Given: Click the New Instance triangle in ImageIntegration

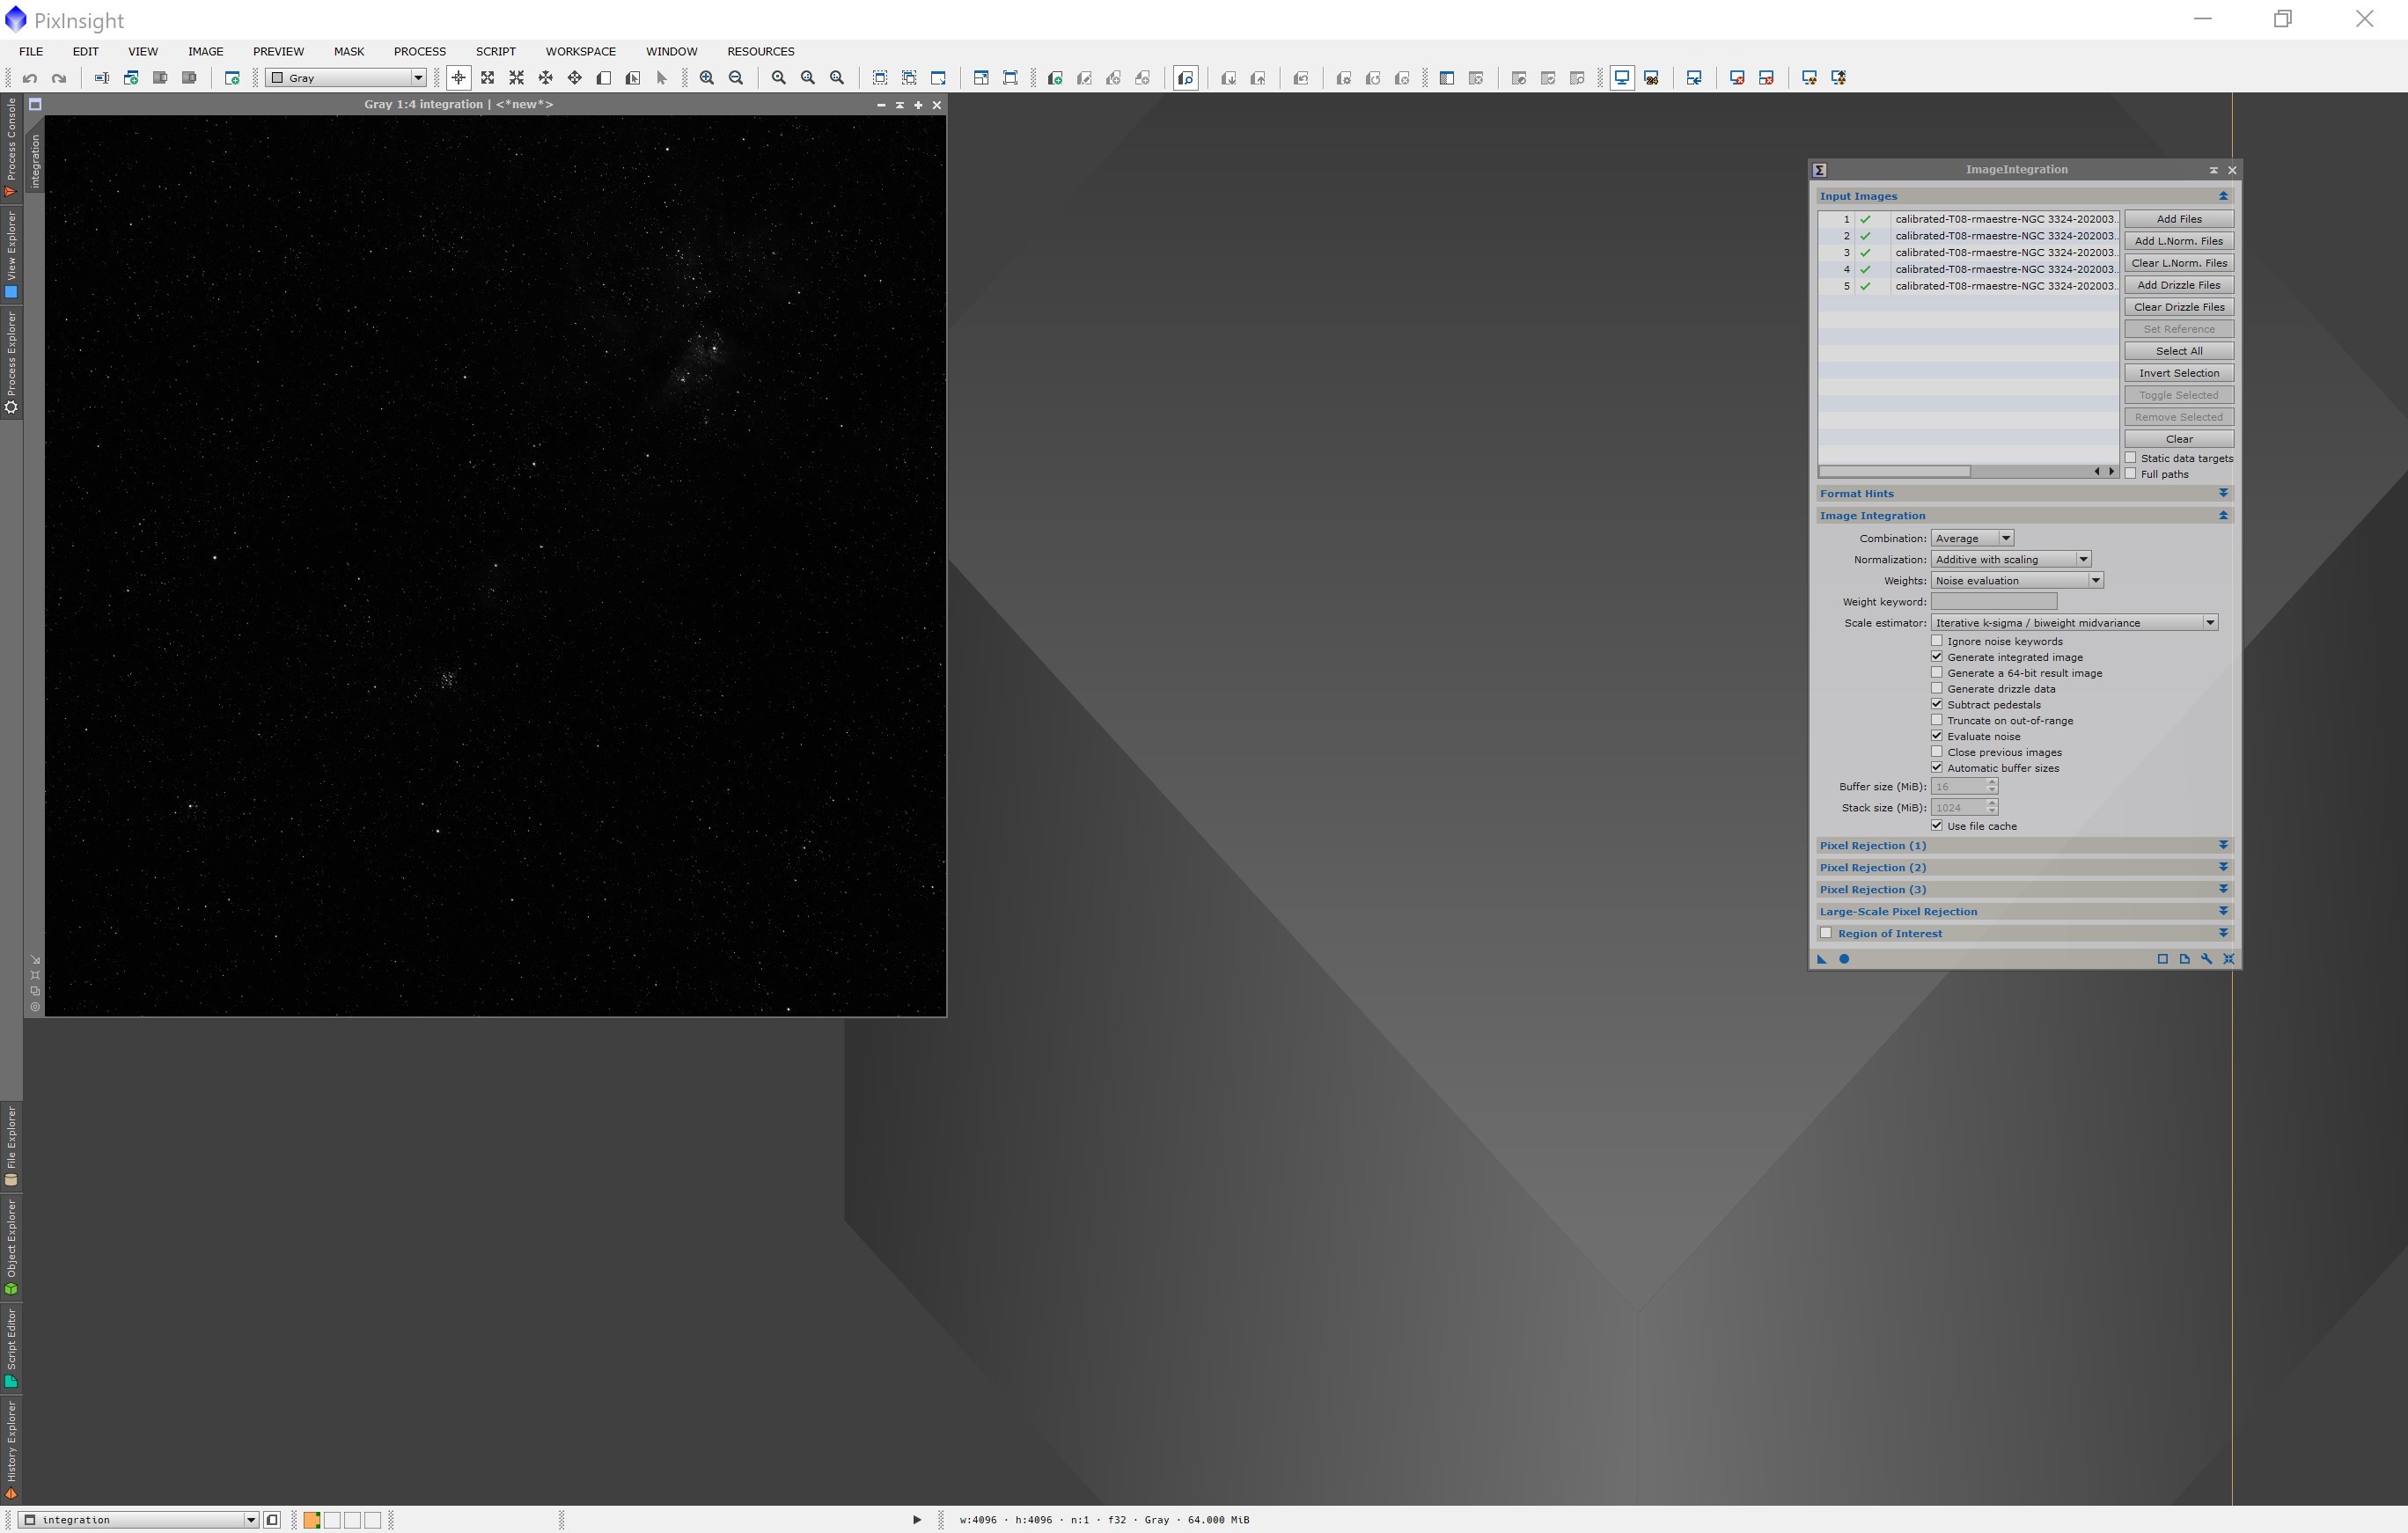Looking at the screenshot, I should coord(1822,959).
